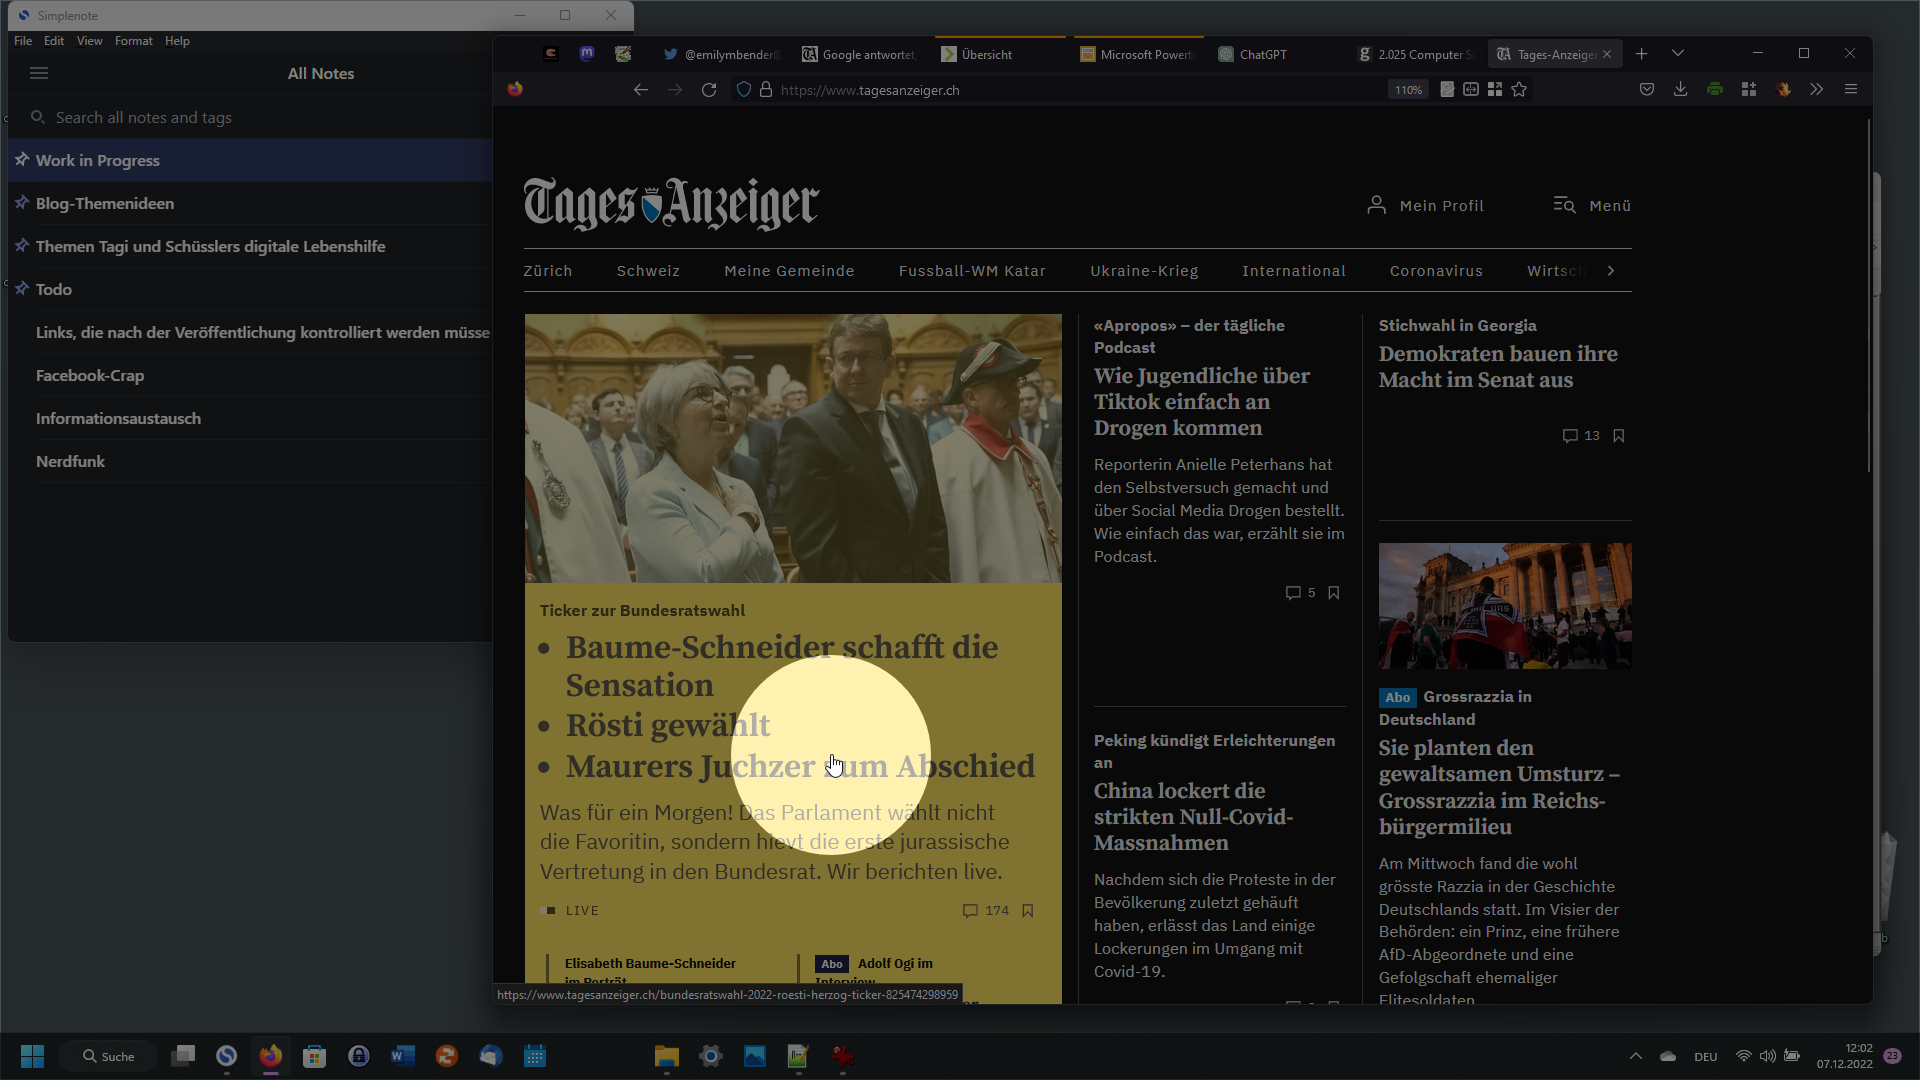The image size is (1920, 1080).
Task: Open a new browser tab
Action: [1641, 54]
